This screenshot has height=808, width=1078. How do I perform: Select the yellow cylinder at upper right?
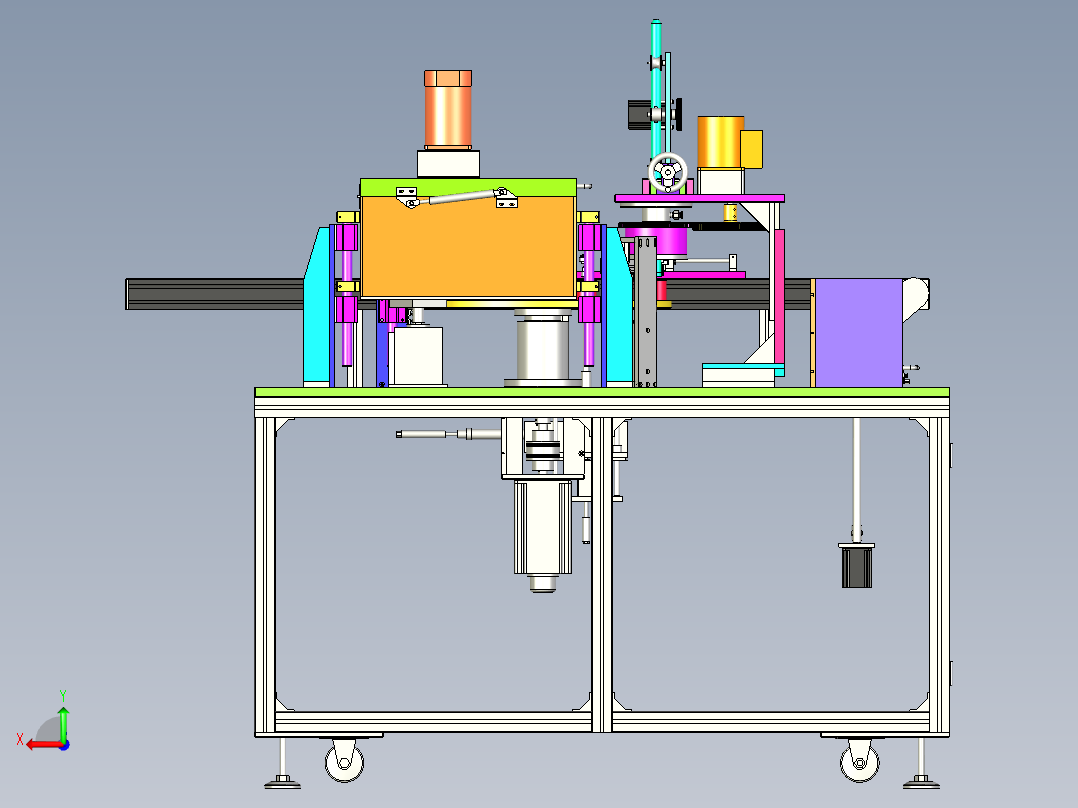[720, 142]
